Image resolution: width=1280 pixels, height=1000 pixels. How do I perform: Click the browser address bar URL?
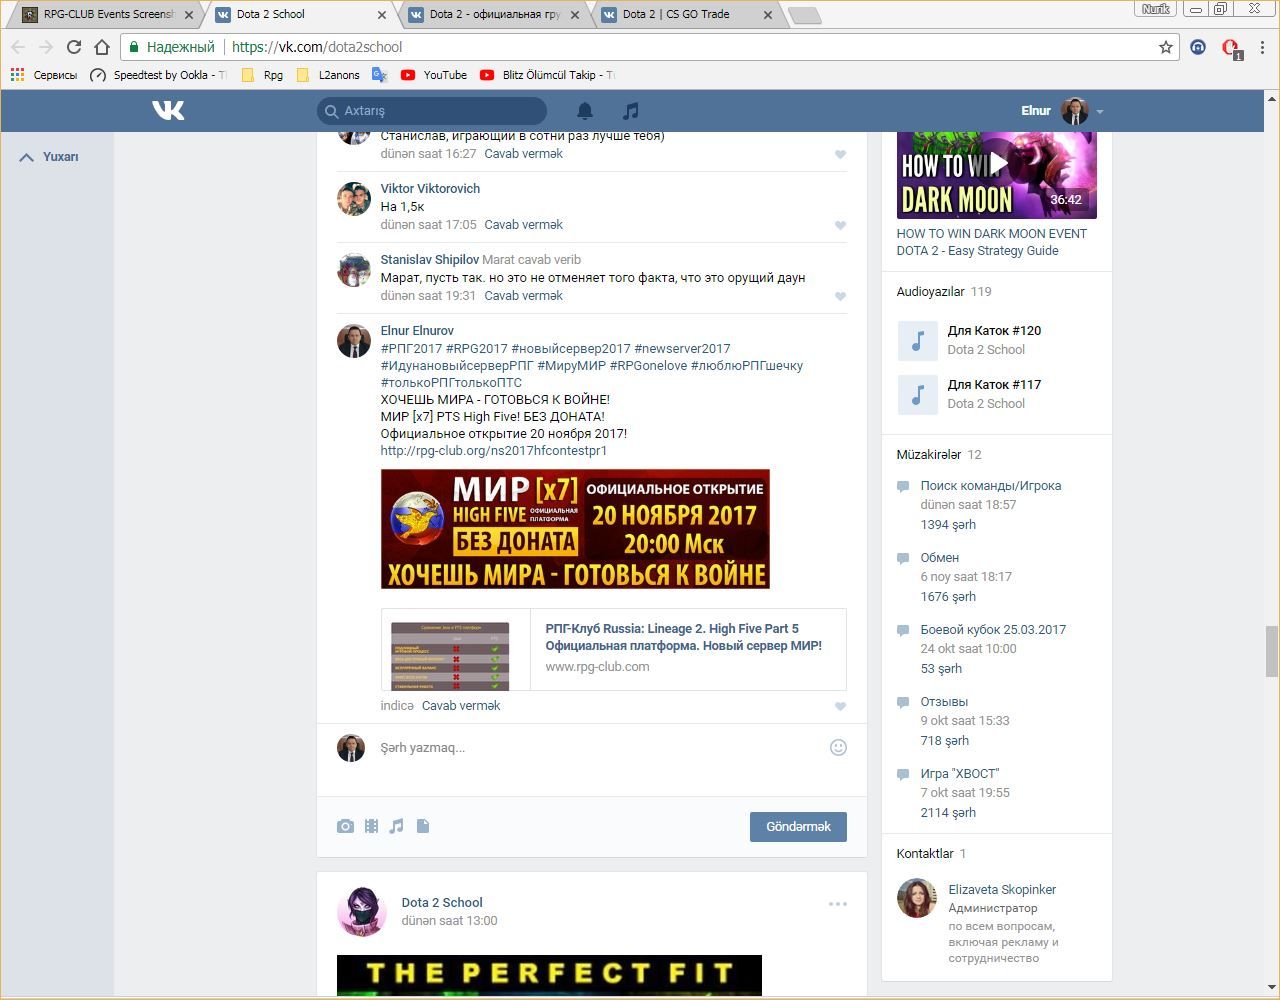(316, 47)
